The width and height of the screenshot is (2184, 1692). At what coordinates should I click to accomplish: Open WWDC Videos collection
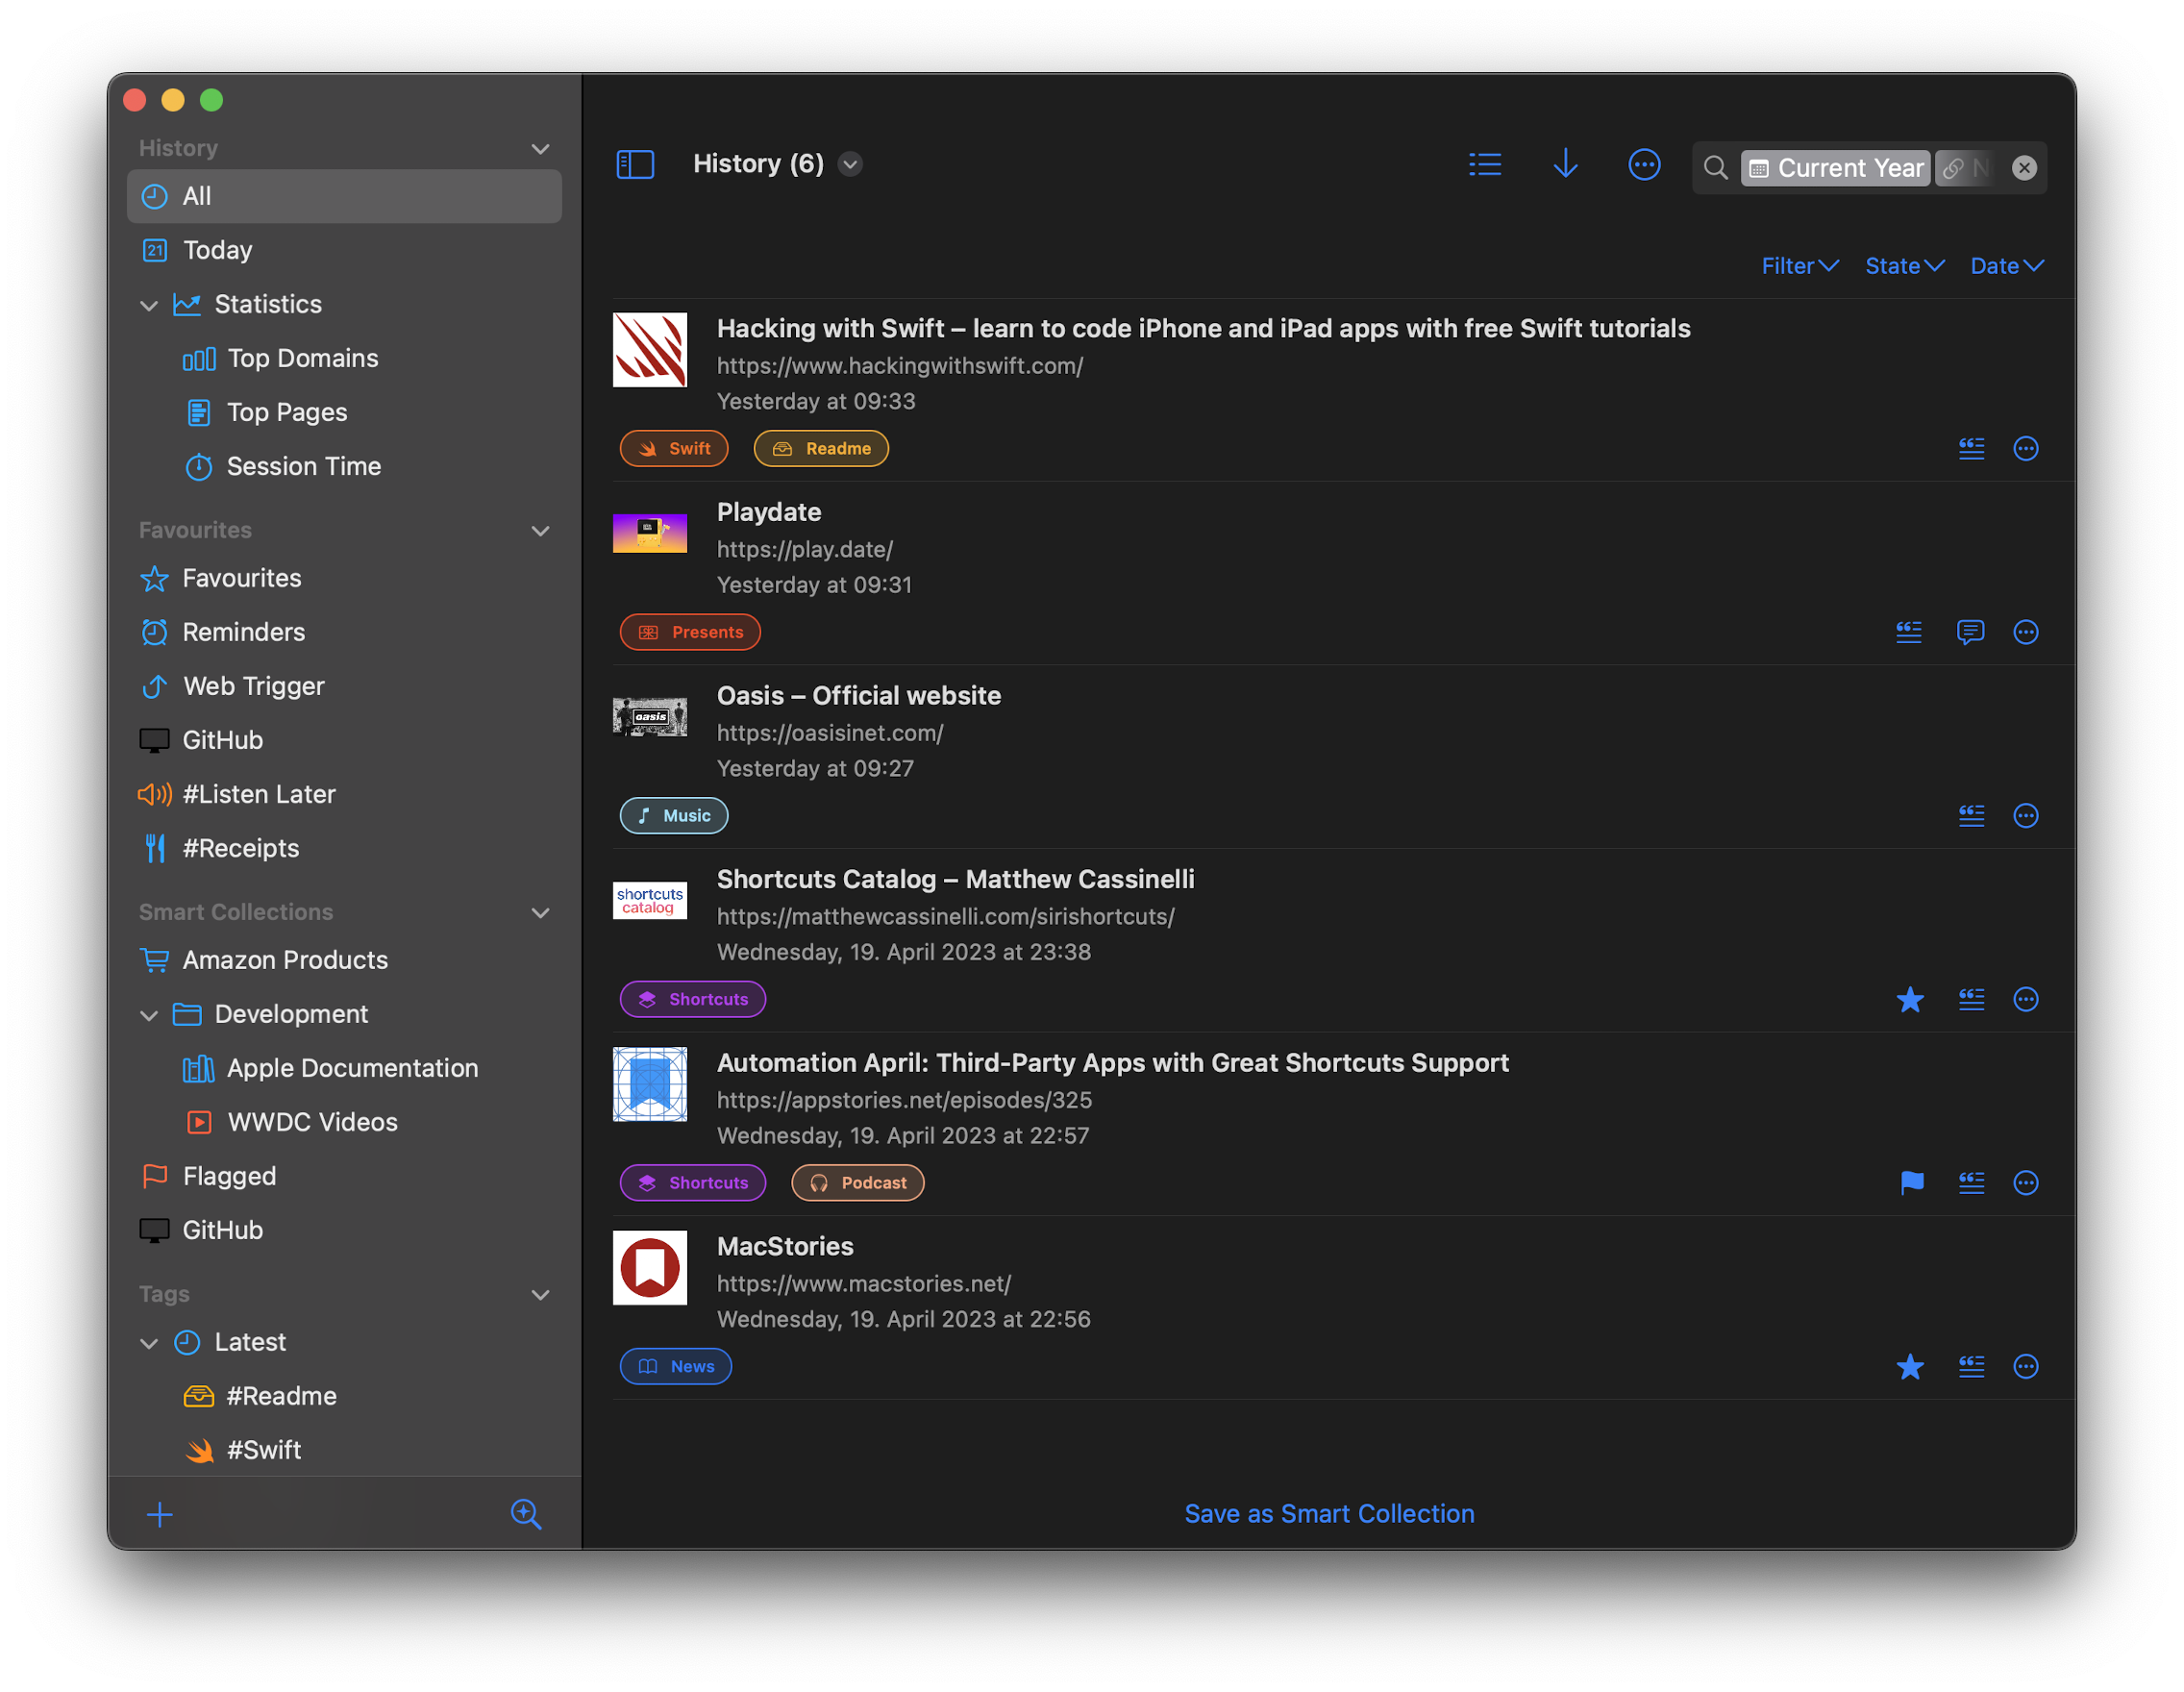point(344,1122)
